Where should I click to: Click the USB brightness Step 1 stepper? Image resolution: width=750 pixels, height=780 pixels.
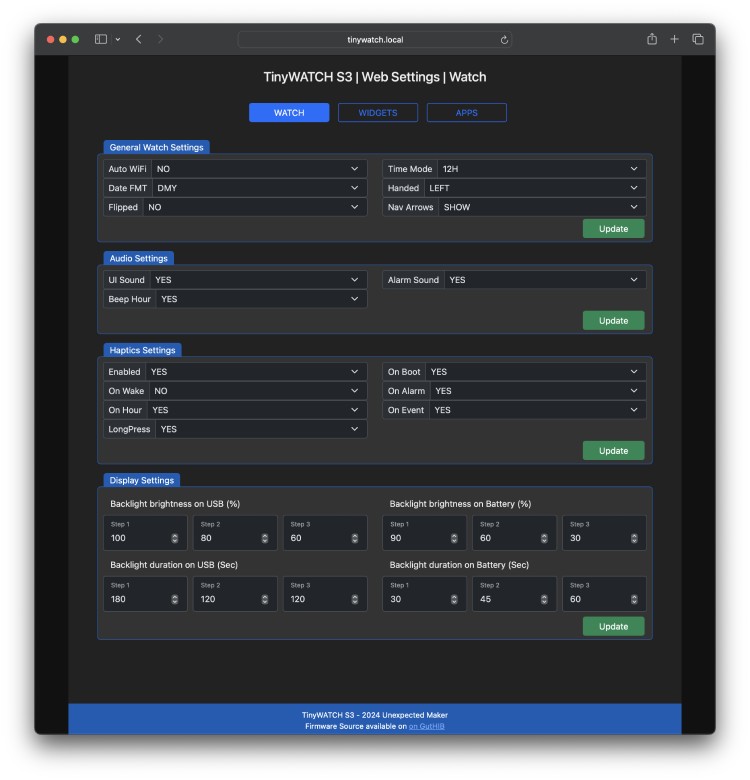[175, 538]
